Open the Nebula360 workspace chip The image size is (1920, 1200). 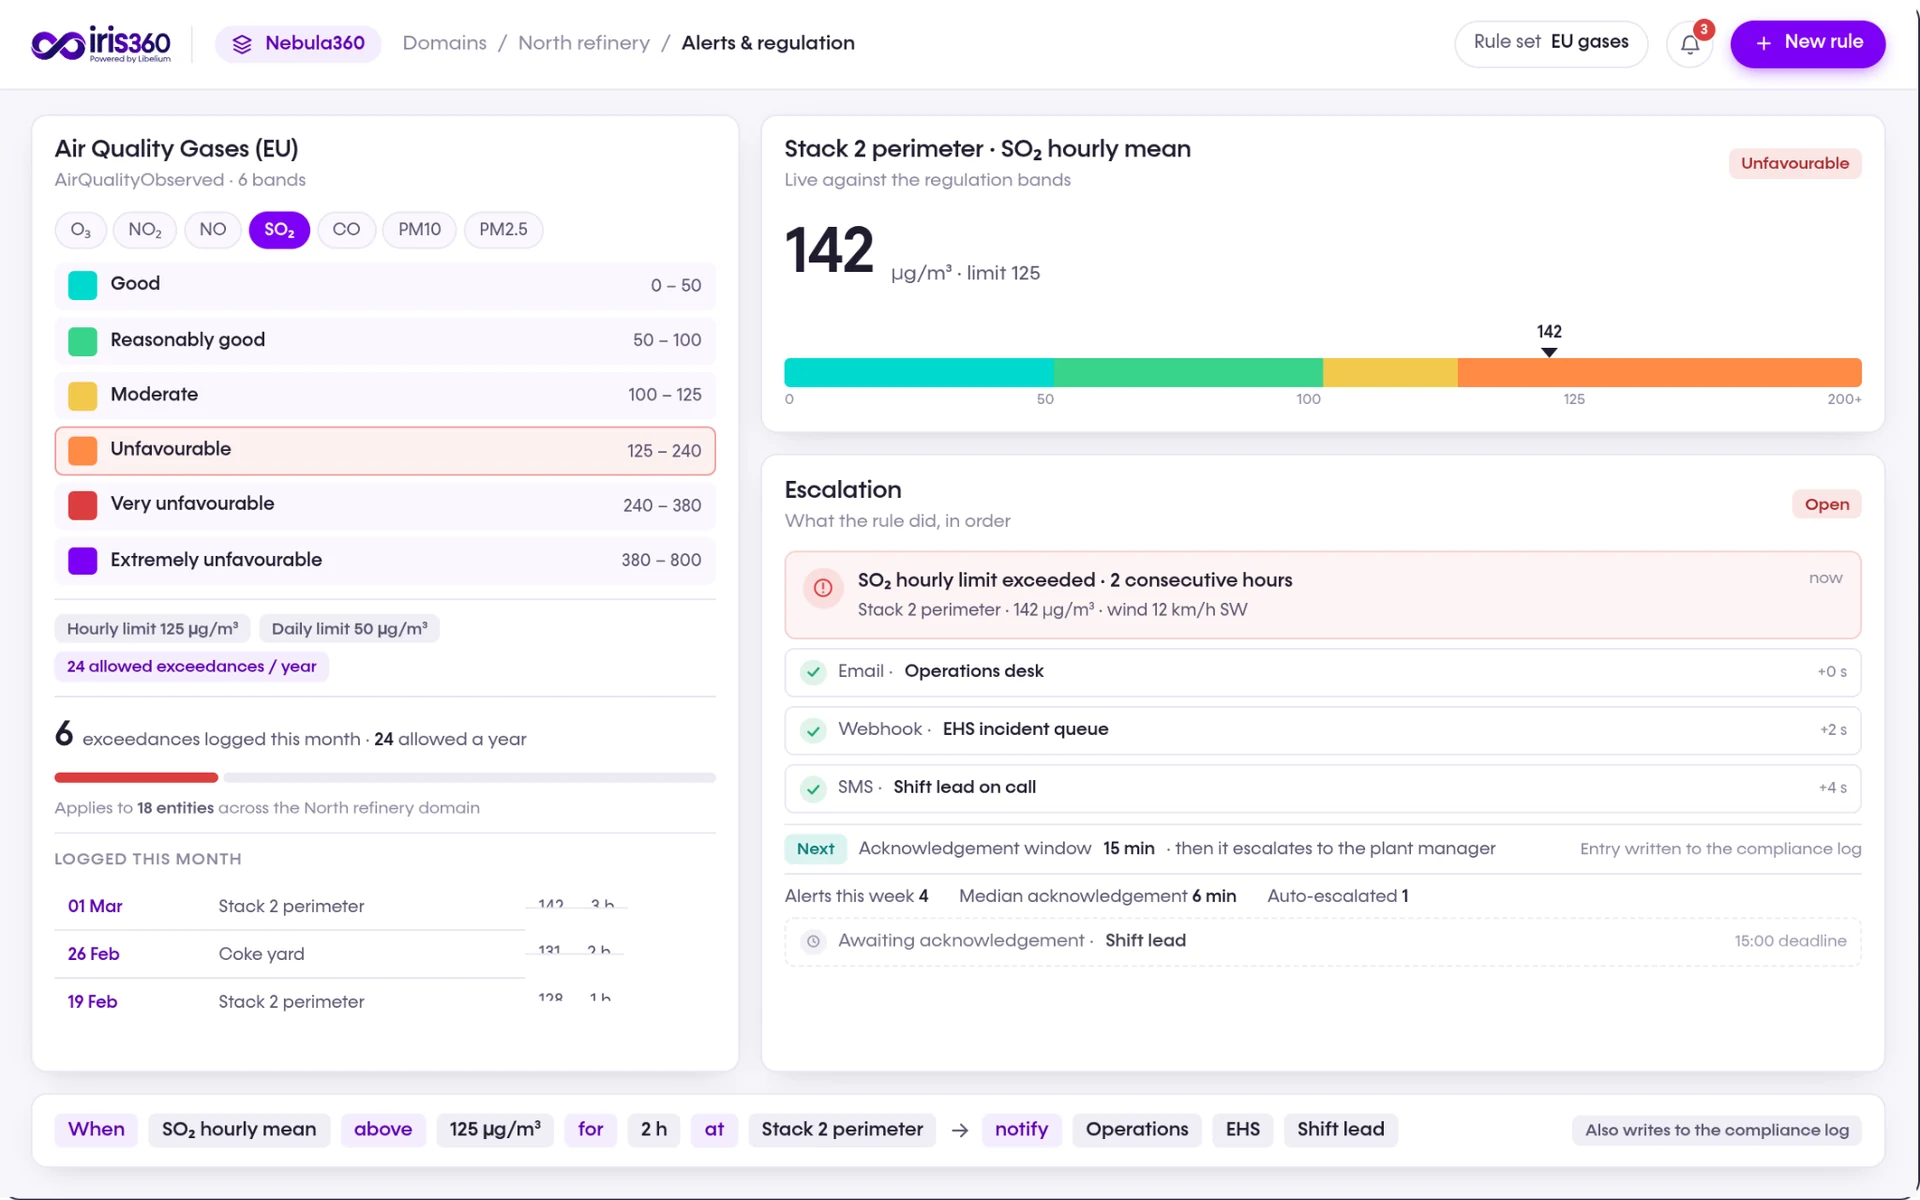pos(298,44)
